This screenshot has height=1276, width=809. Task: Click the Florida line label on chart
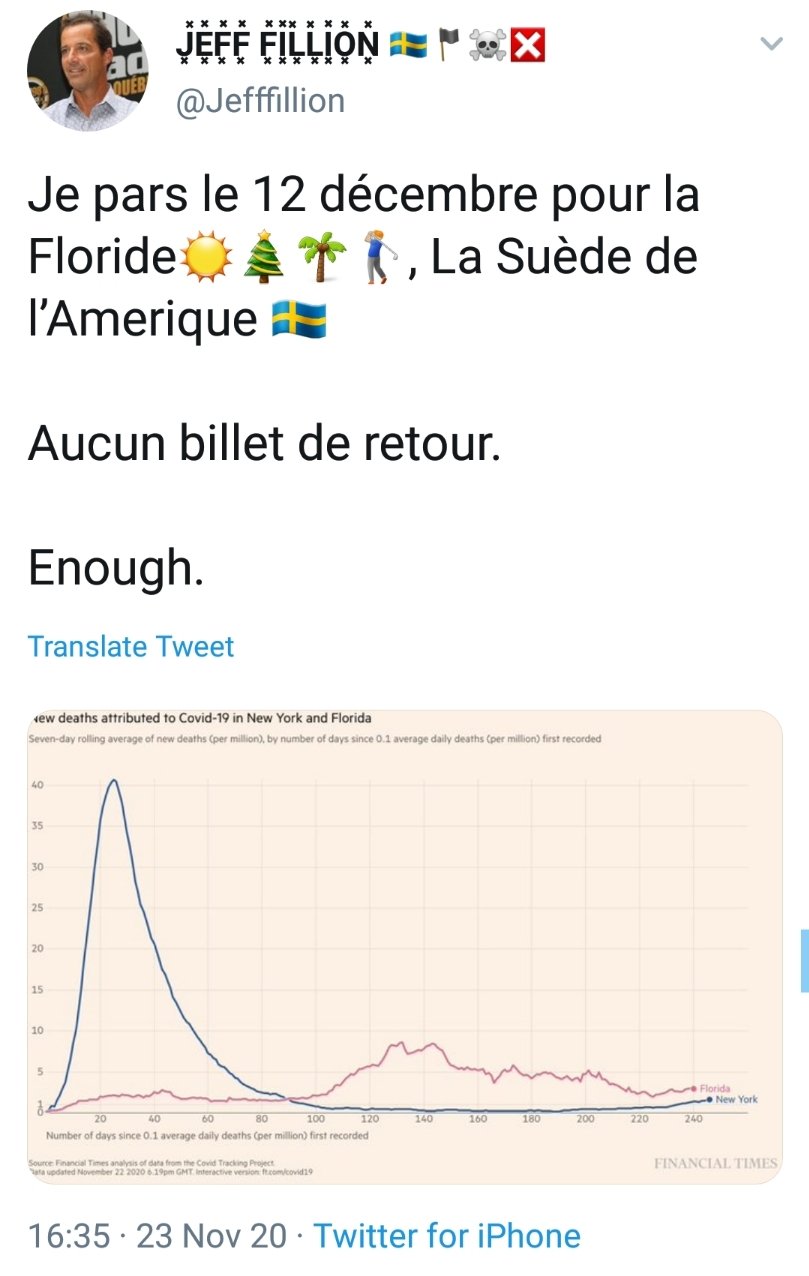pos(715,1088)
